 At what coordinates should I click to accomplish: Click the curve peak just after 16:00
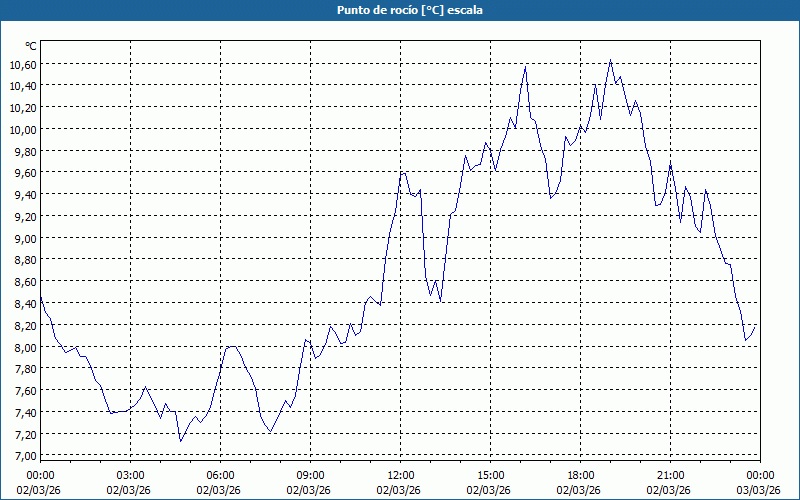526,67
